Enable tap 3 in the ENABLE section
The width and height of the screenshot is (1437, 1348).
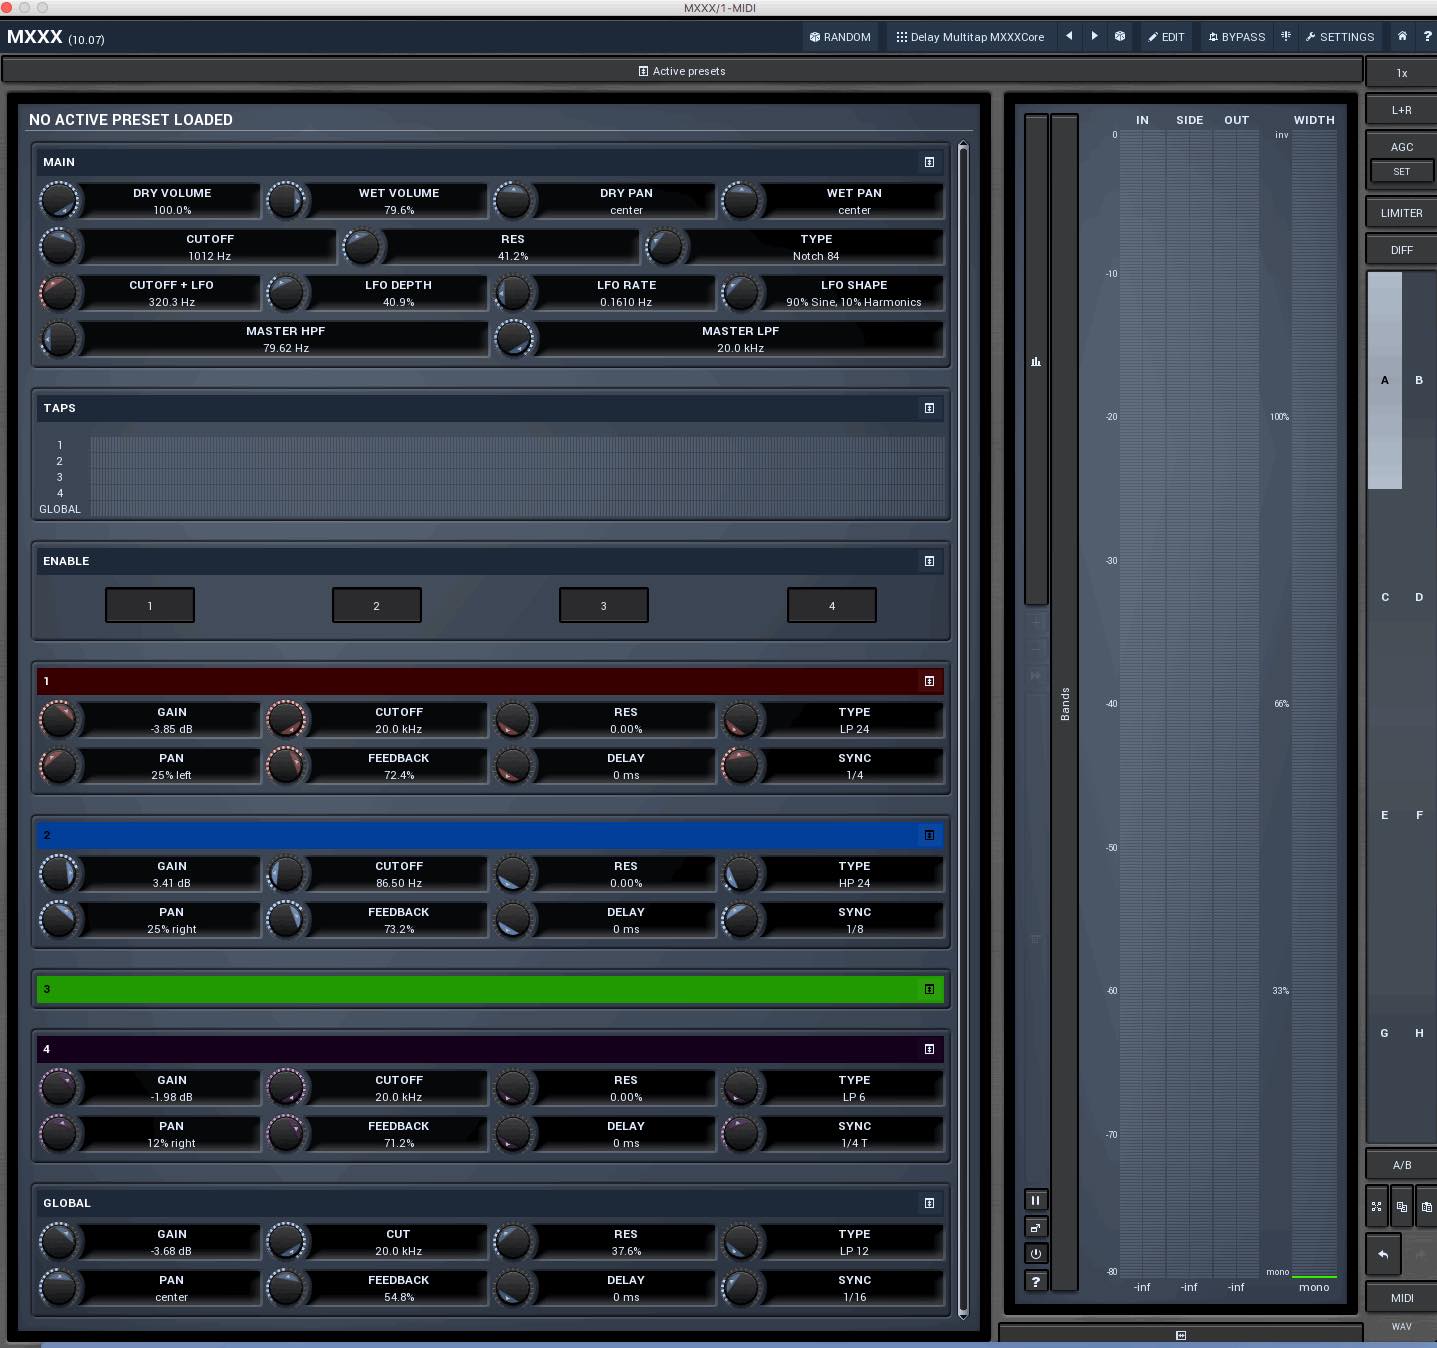point(604,605)
